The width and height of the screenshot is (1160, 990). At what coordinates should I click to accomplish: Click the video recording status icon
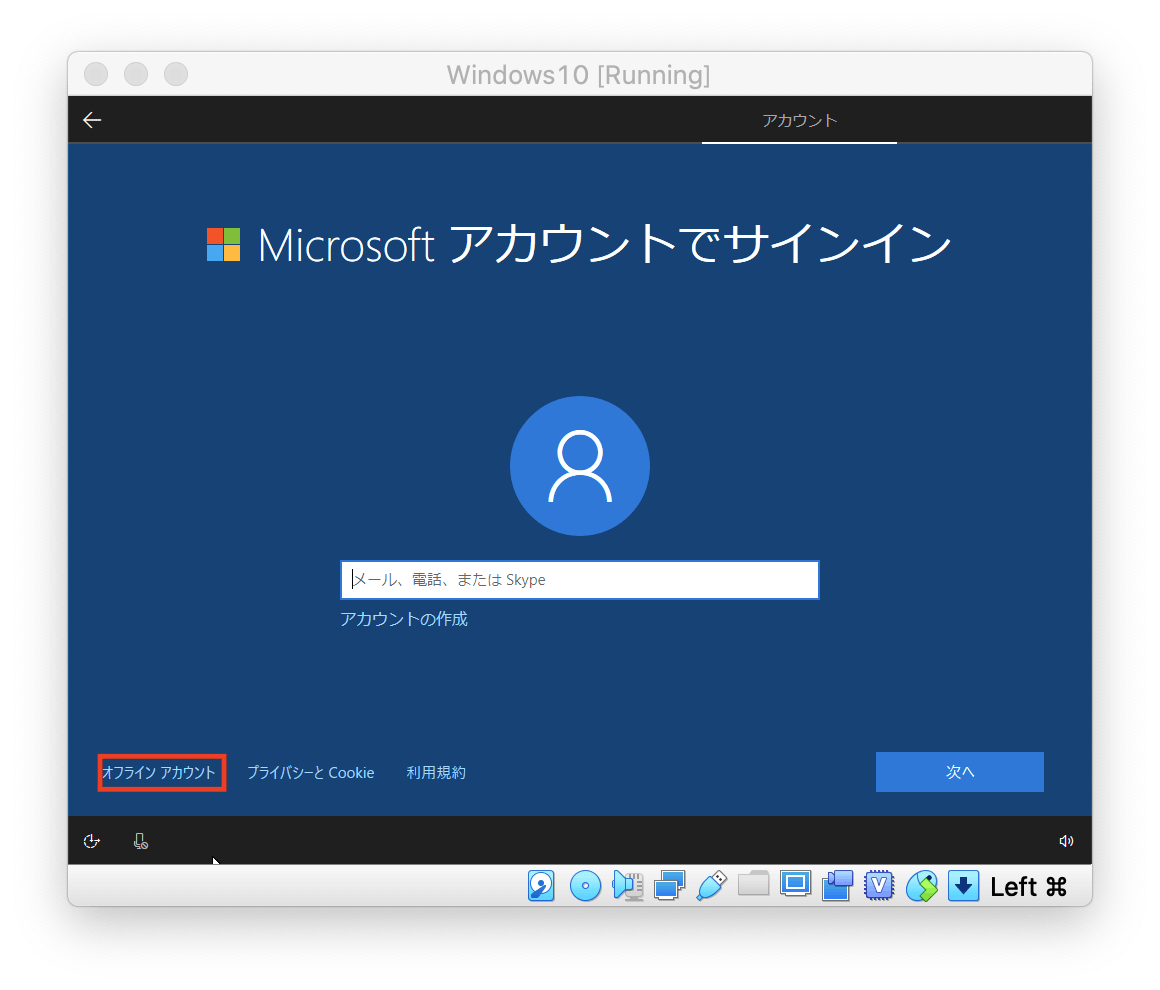(x=837, y=884)
